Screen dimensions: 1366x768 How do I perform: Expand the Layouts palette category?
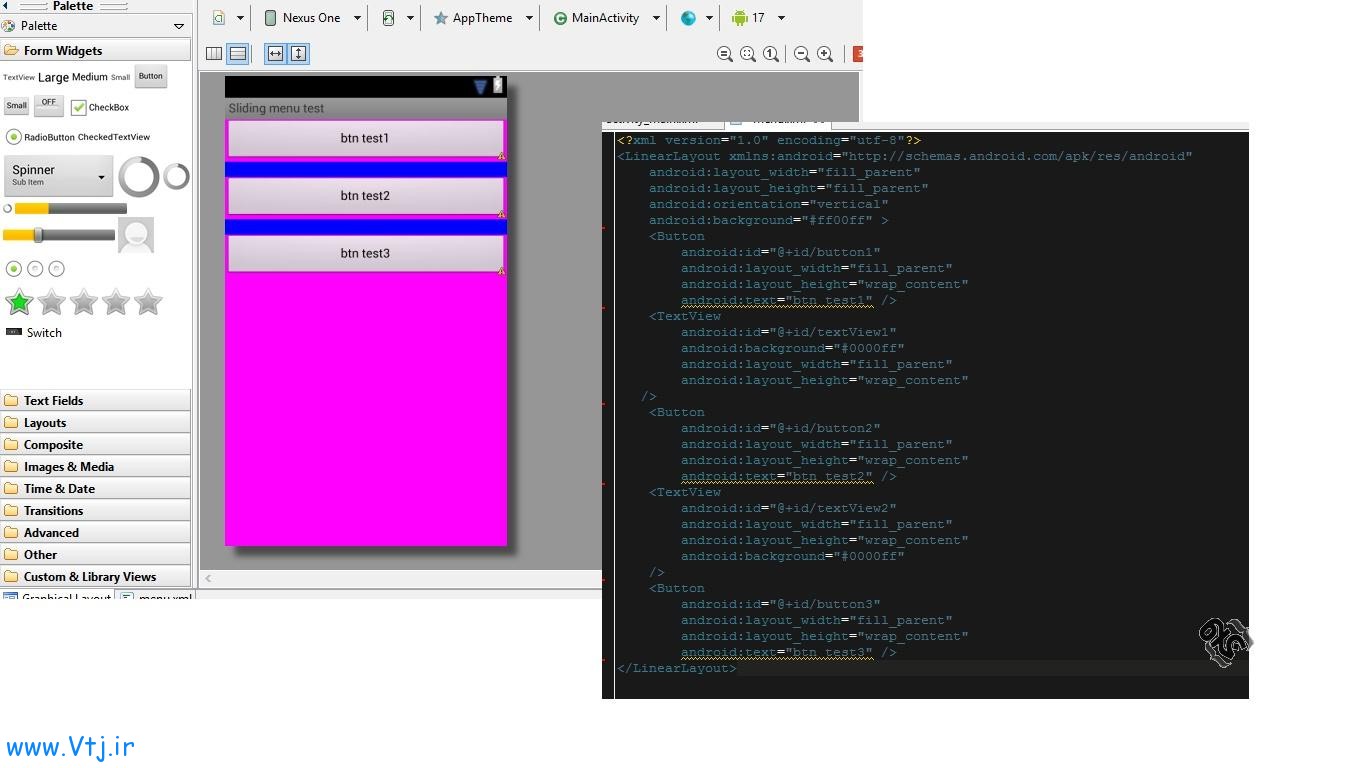tap(45, 423)
